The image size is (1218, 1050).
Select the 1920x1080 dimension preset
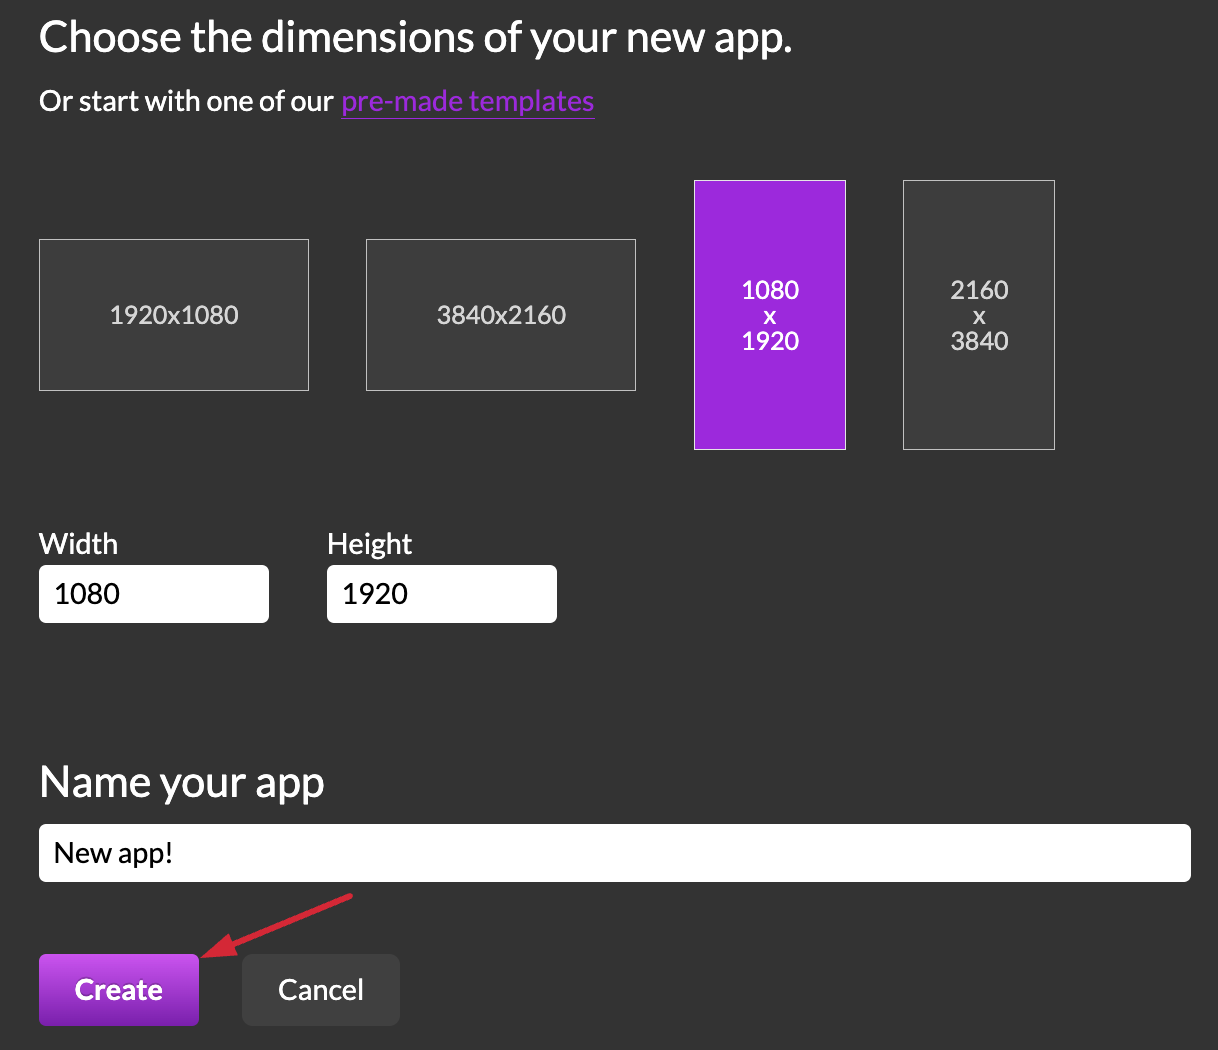click(x=174, y=315)
